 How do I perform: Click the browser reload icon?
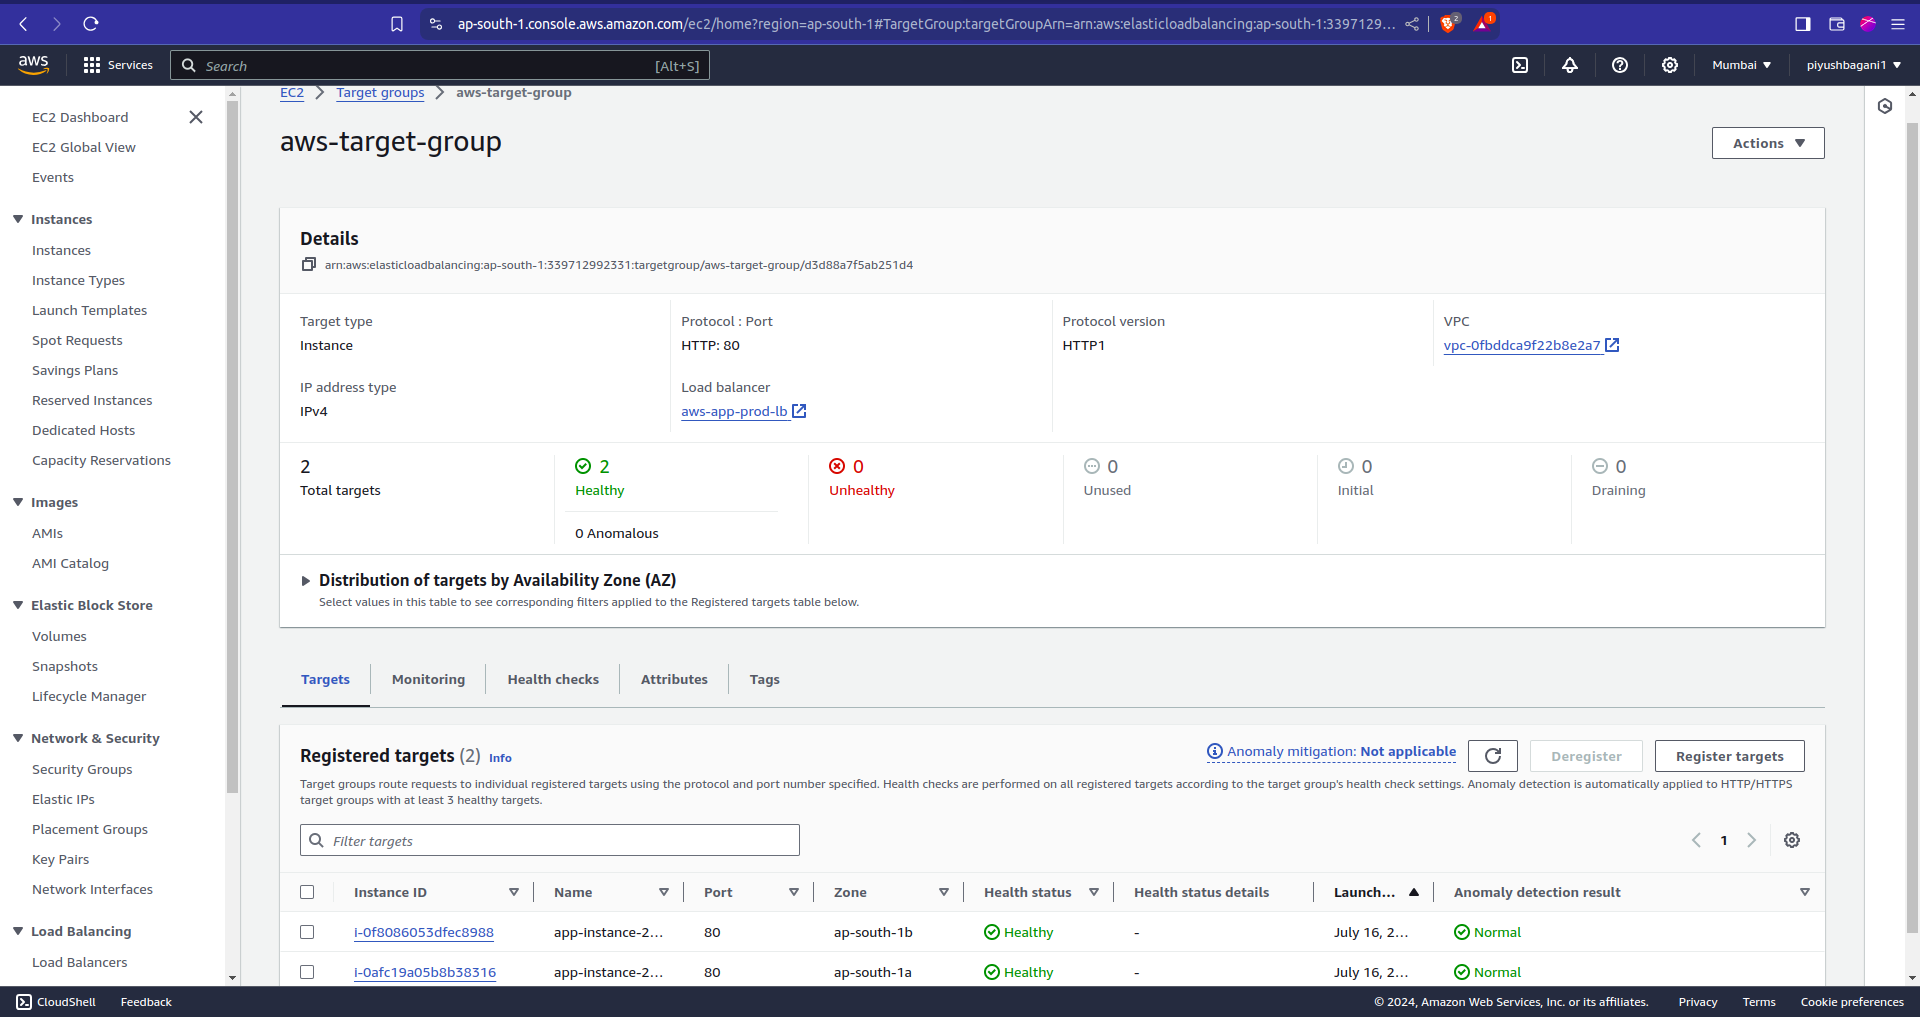91,24
